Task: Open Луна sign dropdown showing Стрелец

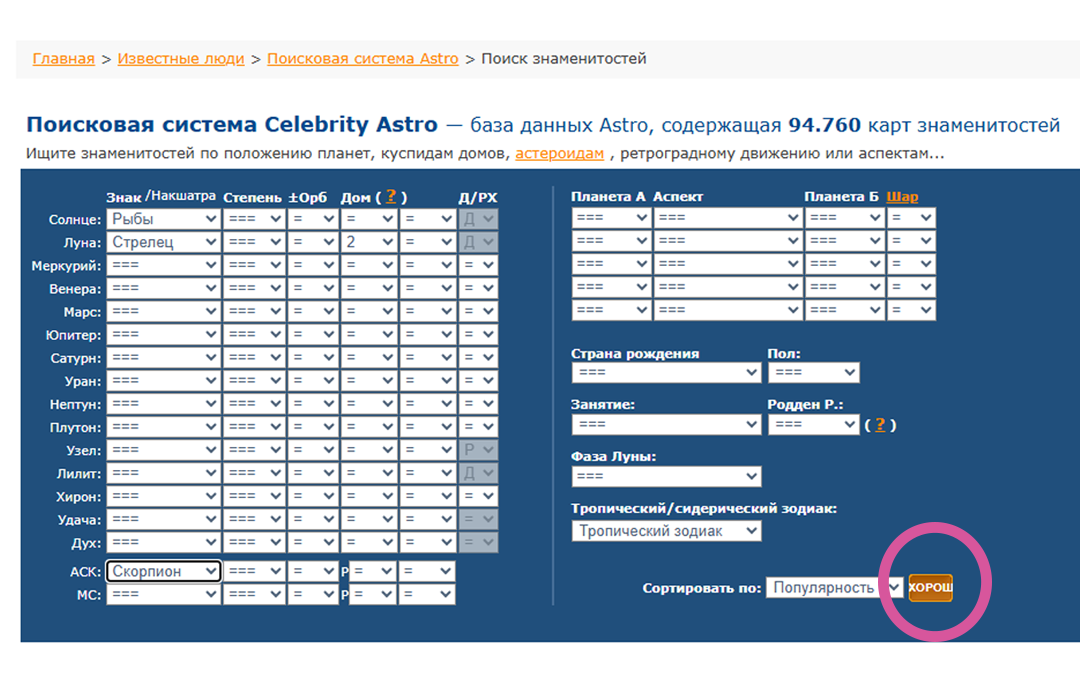Action: [163, 242]
